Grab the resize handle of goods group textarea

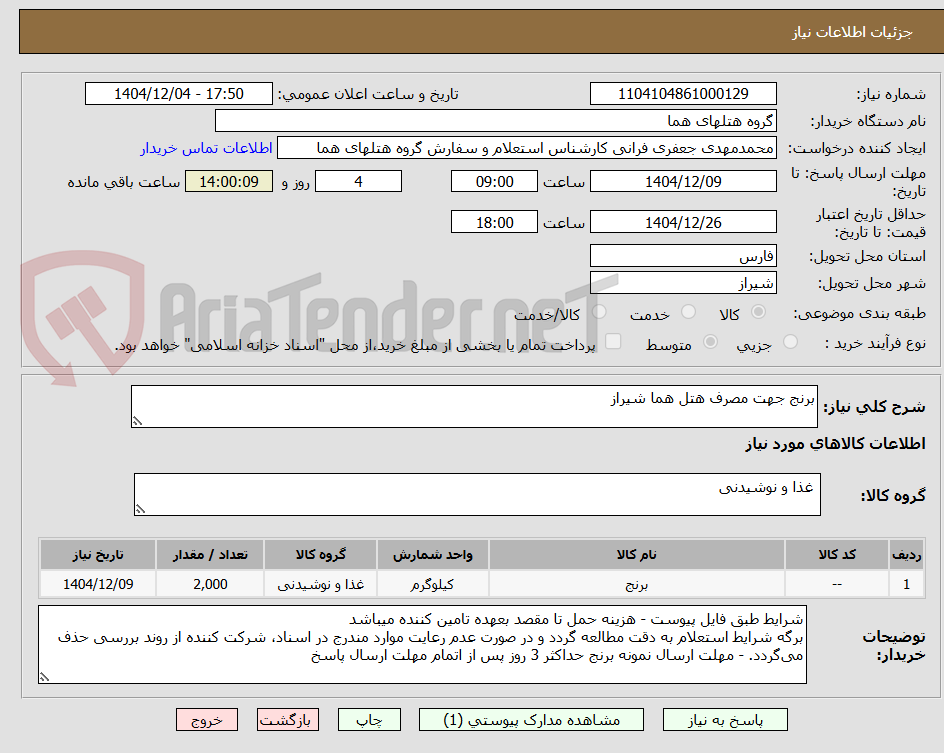[x=140, y=509]
